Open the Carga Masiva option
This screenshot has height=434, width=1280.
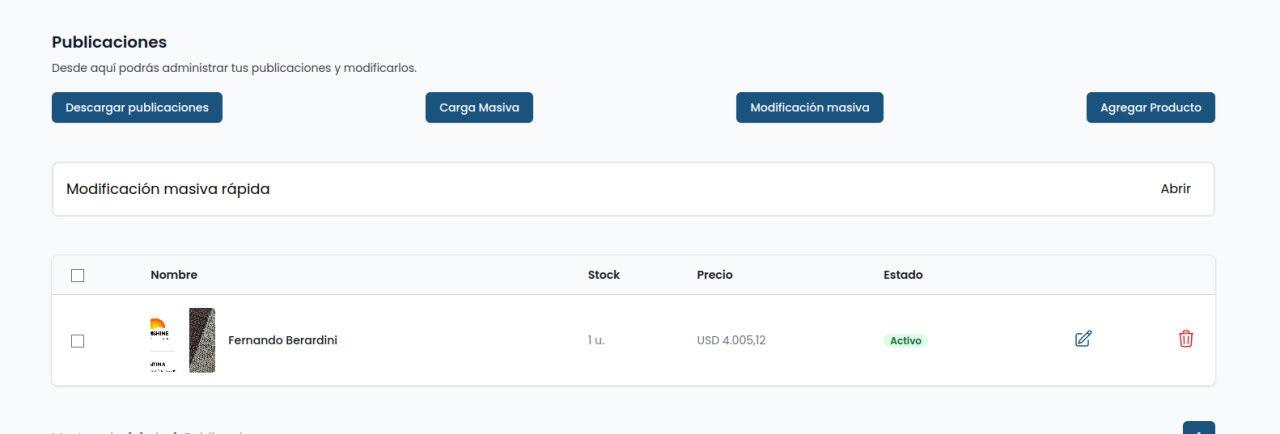point(479,108)
